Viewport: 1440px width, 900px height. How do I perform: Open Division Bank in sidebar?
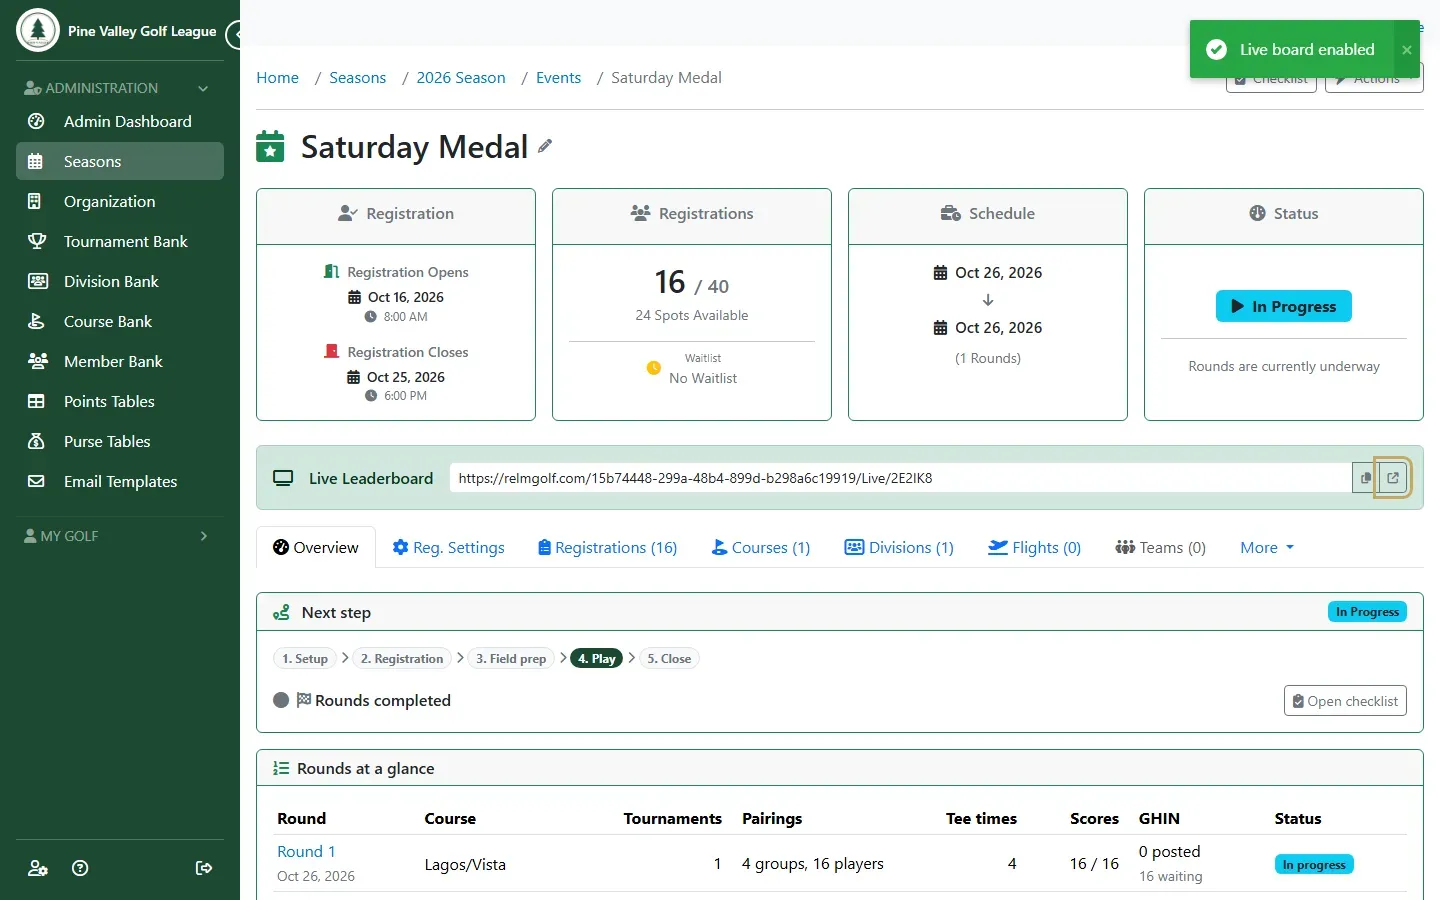pos(120,281)
